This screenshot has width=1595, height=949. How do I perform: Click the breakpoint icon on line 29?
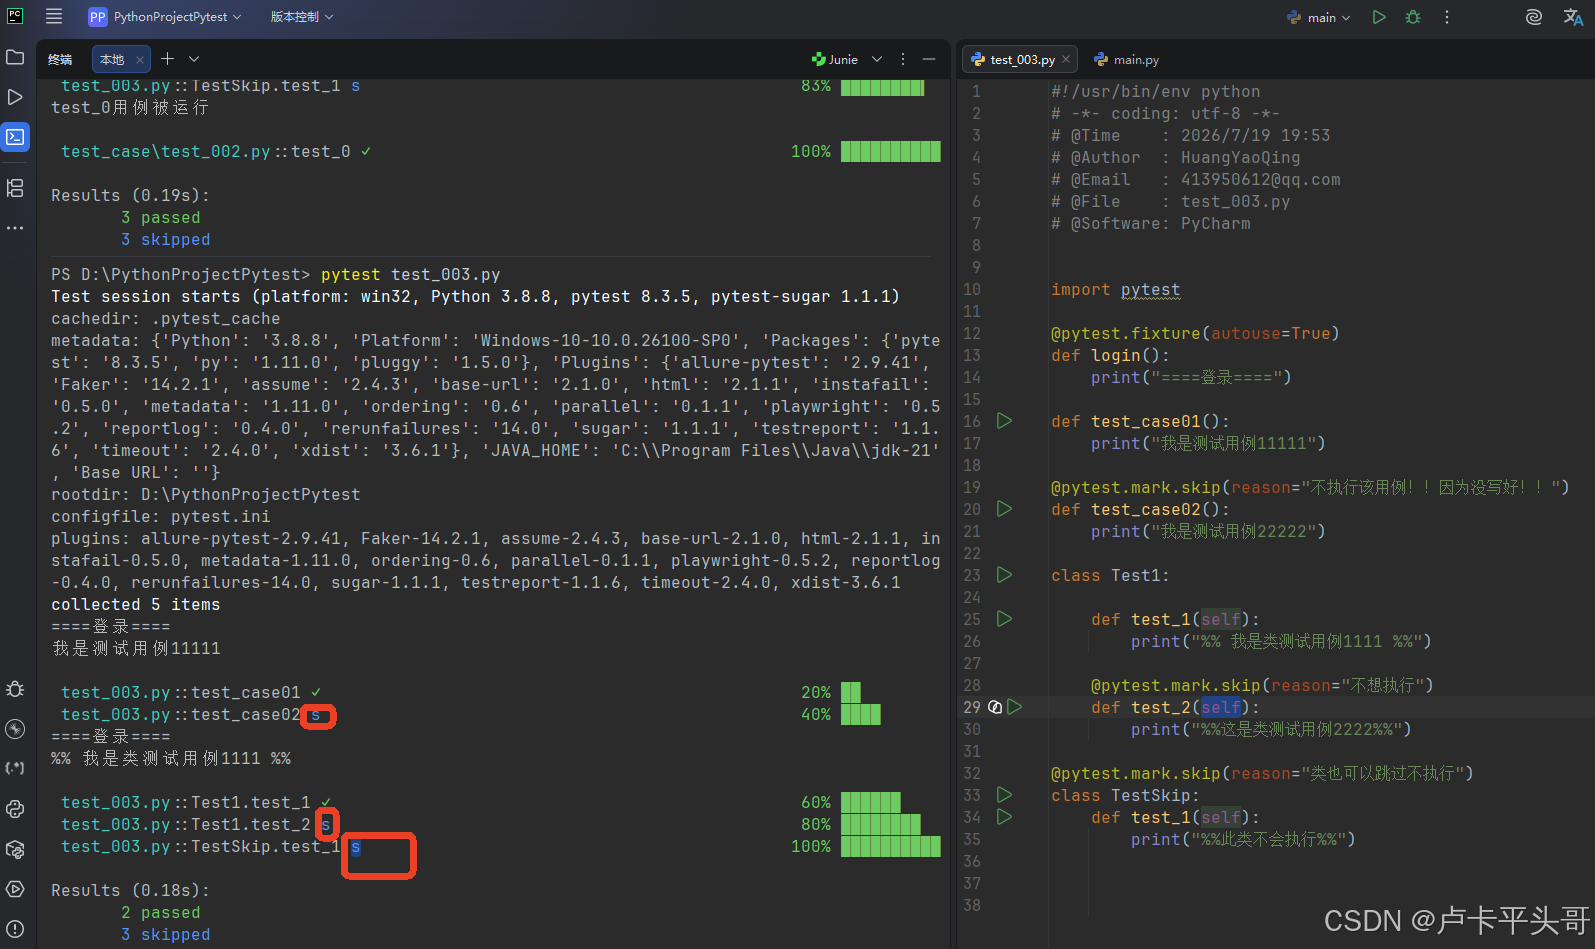995,707
